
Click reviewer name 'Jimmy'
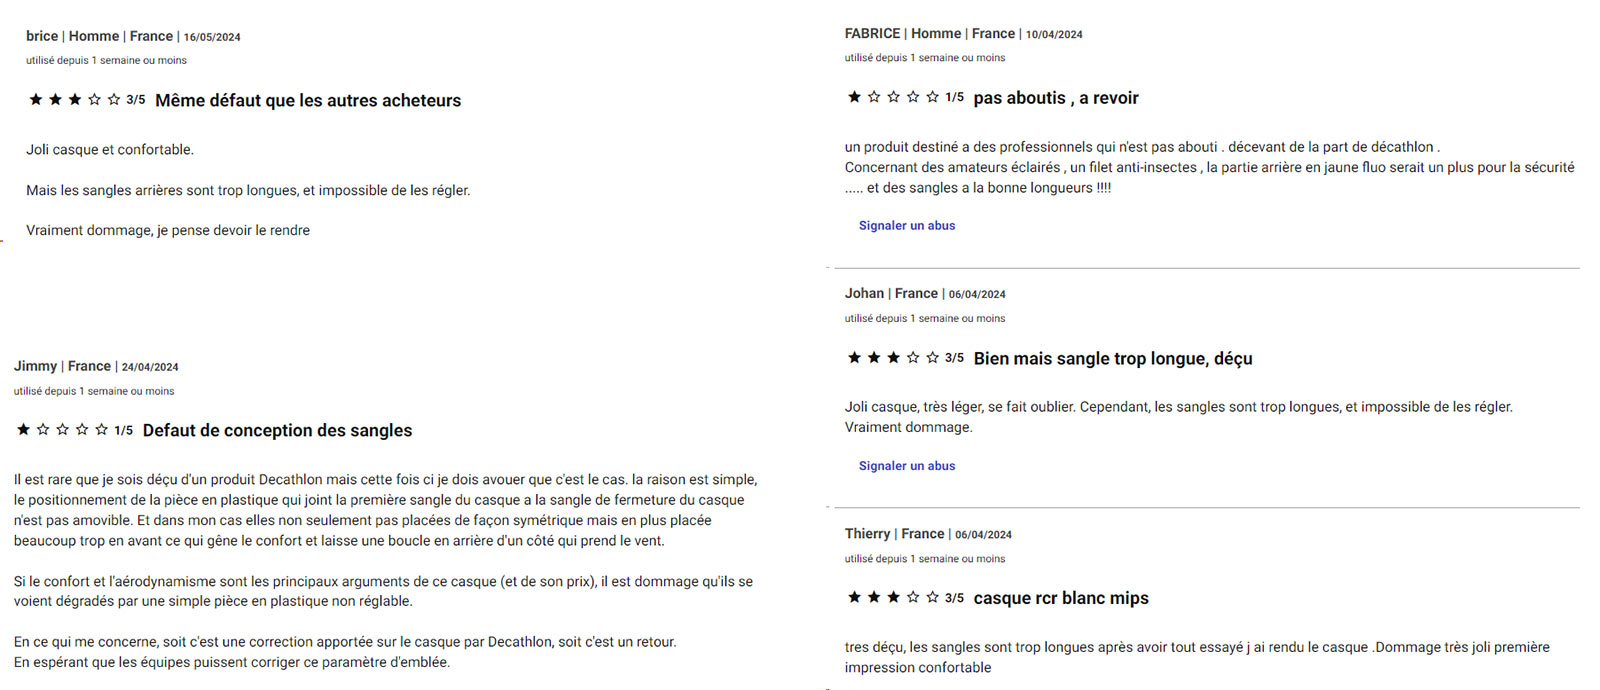coord(35,366)
